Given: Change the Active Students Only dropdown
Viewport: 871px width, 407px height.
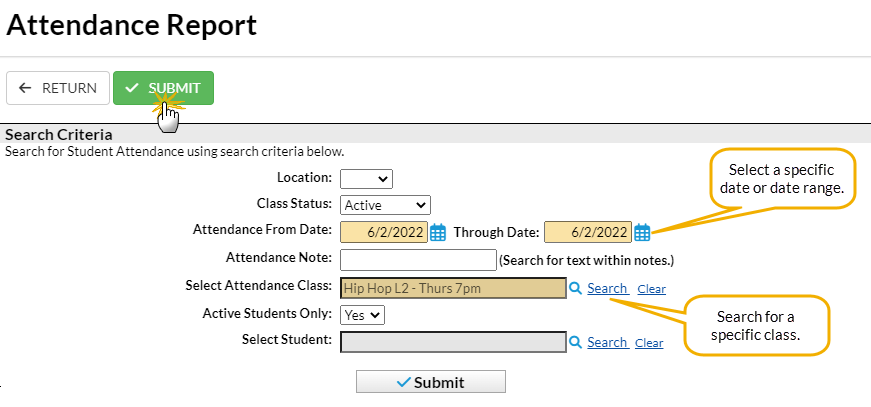Looking at the screenshot, I should pyautogui.click(x=362, y=314).
